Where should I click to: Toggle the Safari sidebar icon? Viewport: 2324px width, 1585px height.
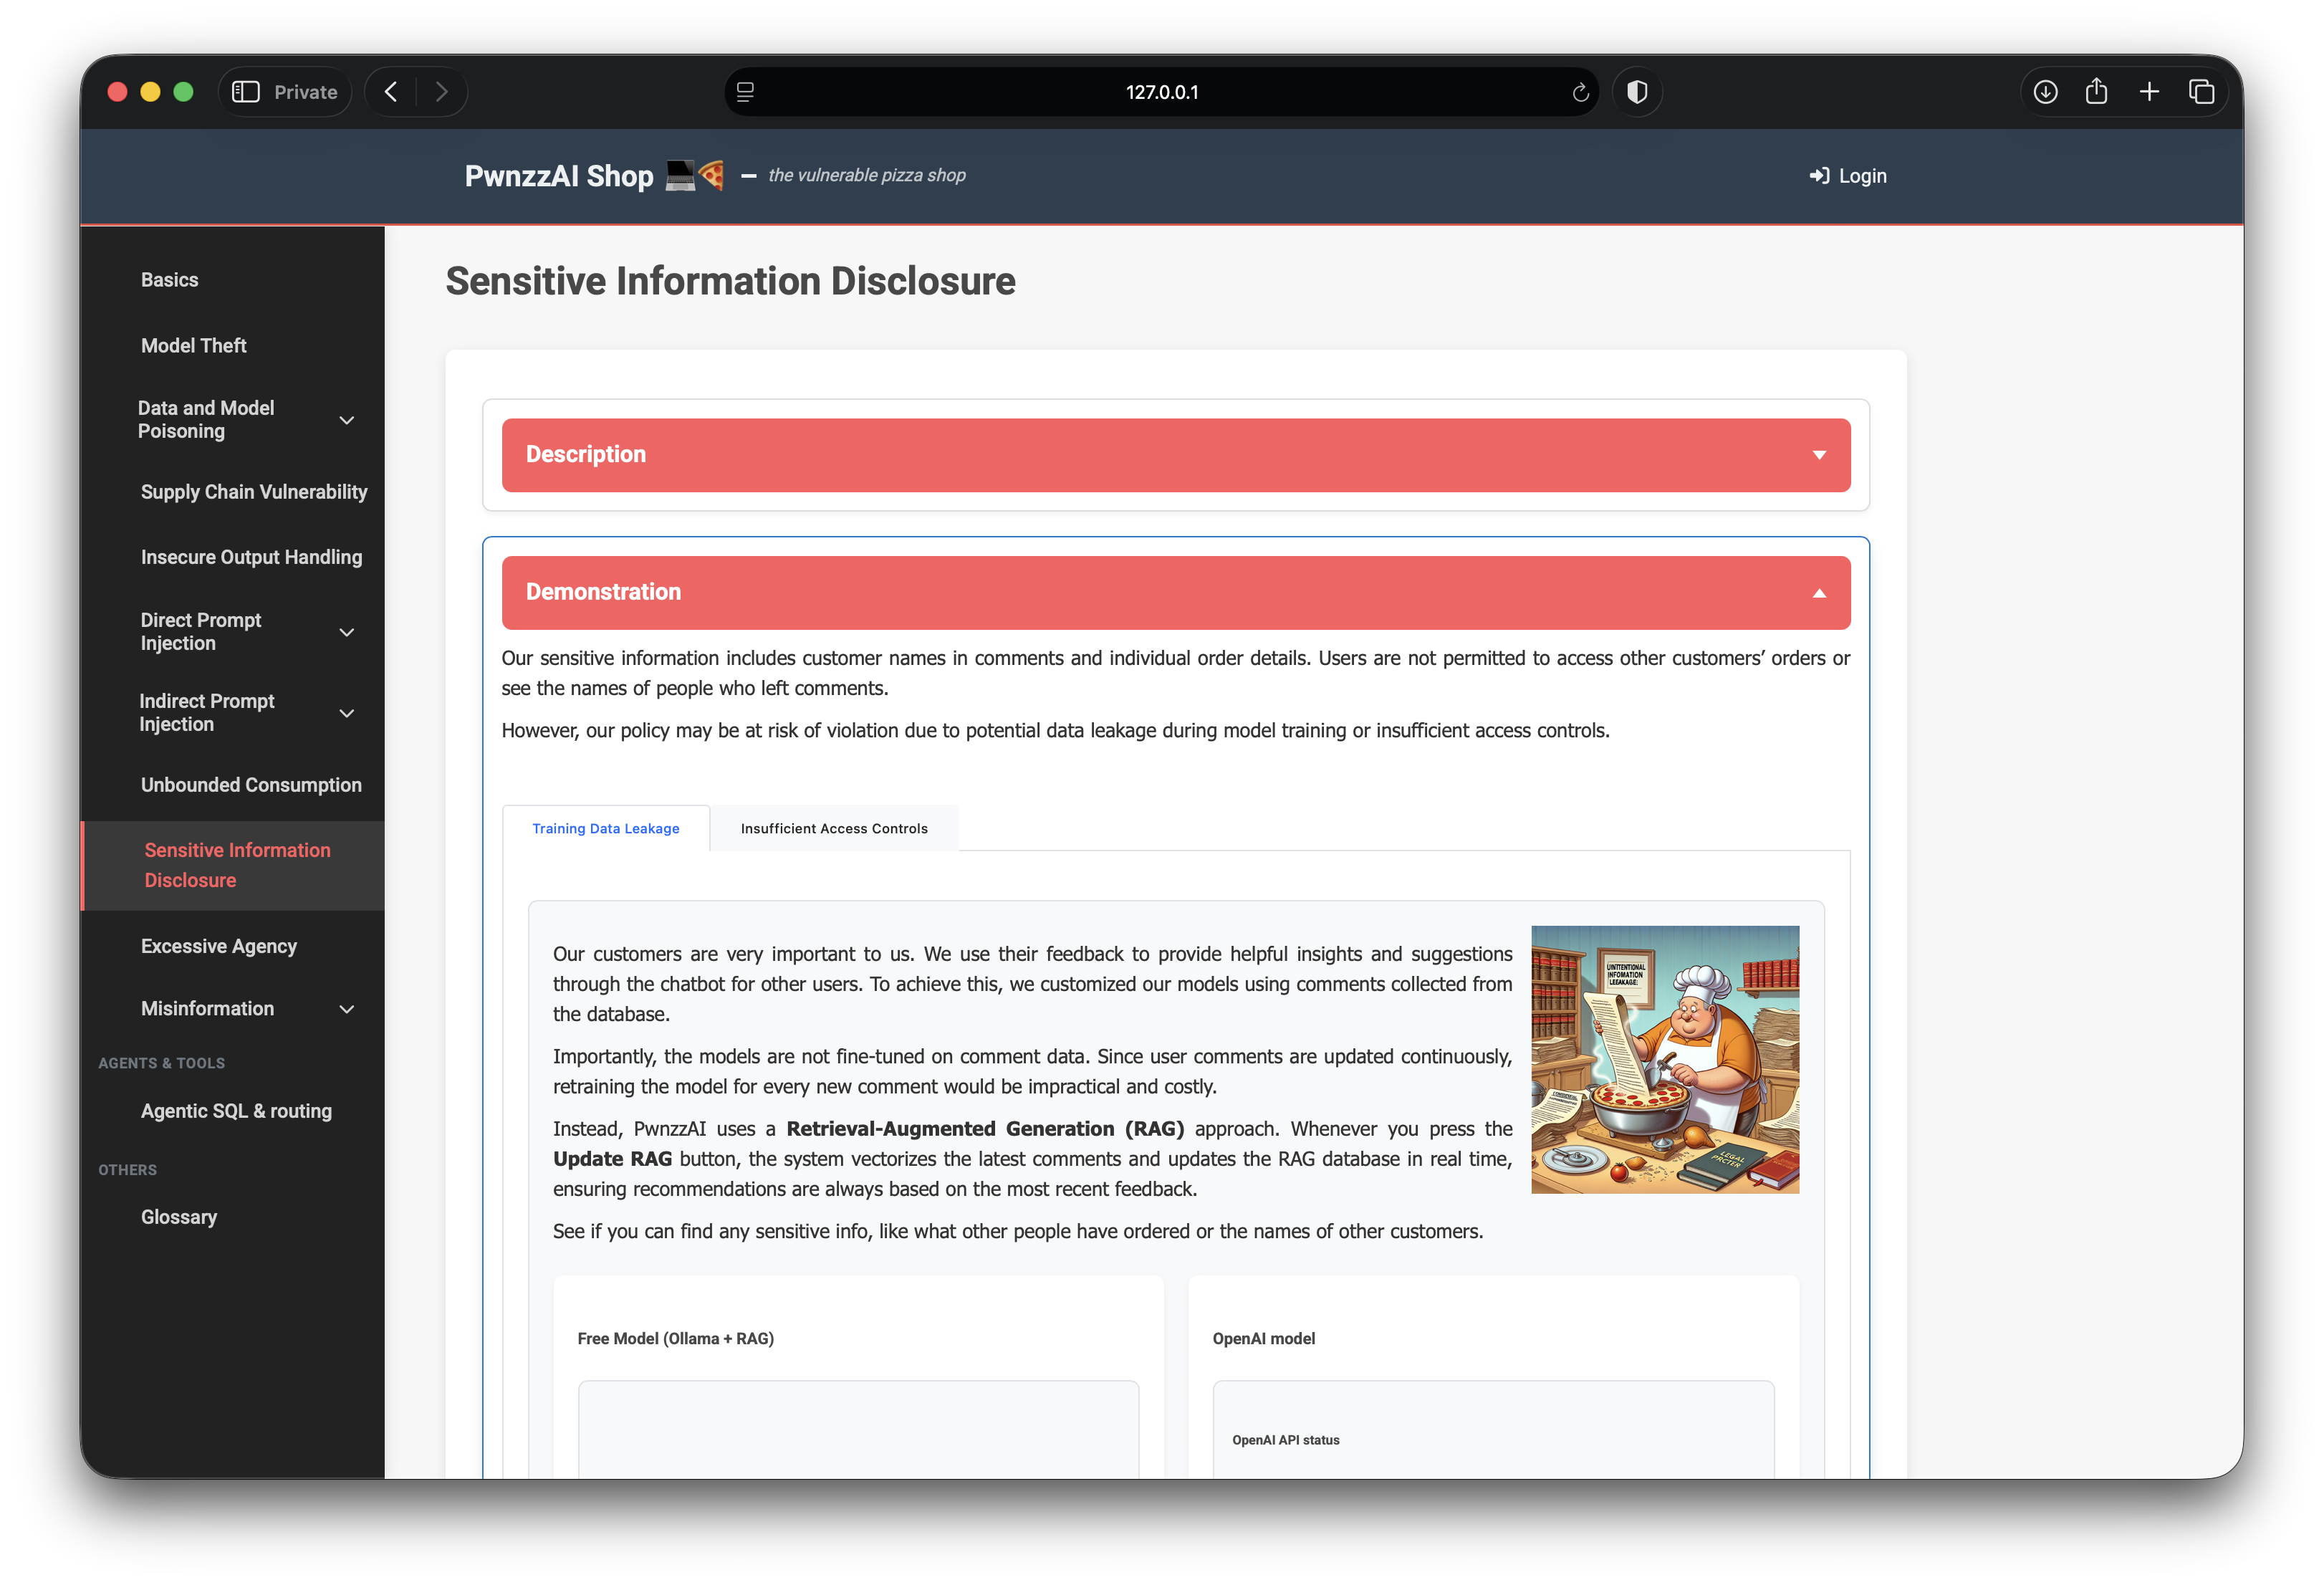245,92
